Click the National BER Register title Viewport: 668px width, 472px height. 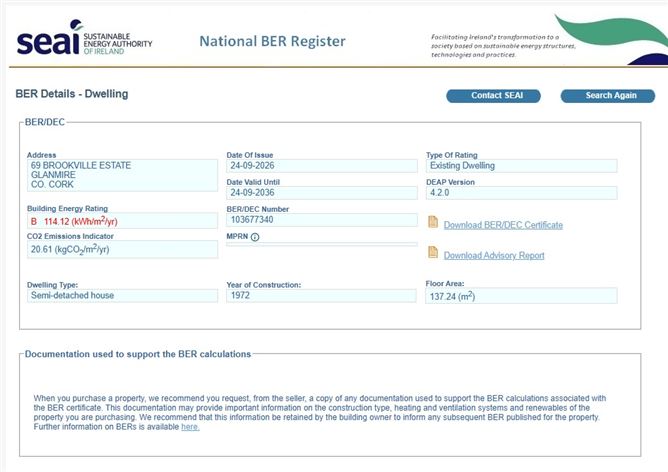pyautogui.click(x=272, y=41)
